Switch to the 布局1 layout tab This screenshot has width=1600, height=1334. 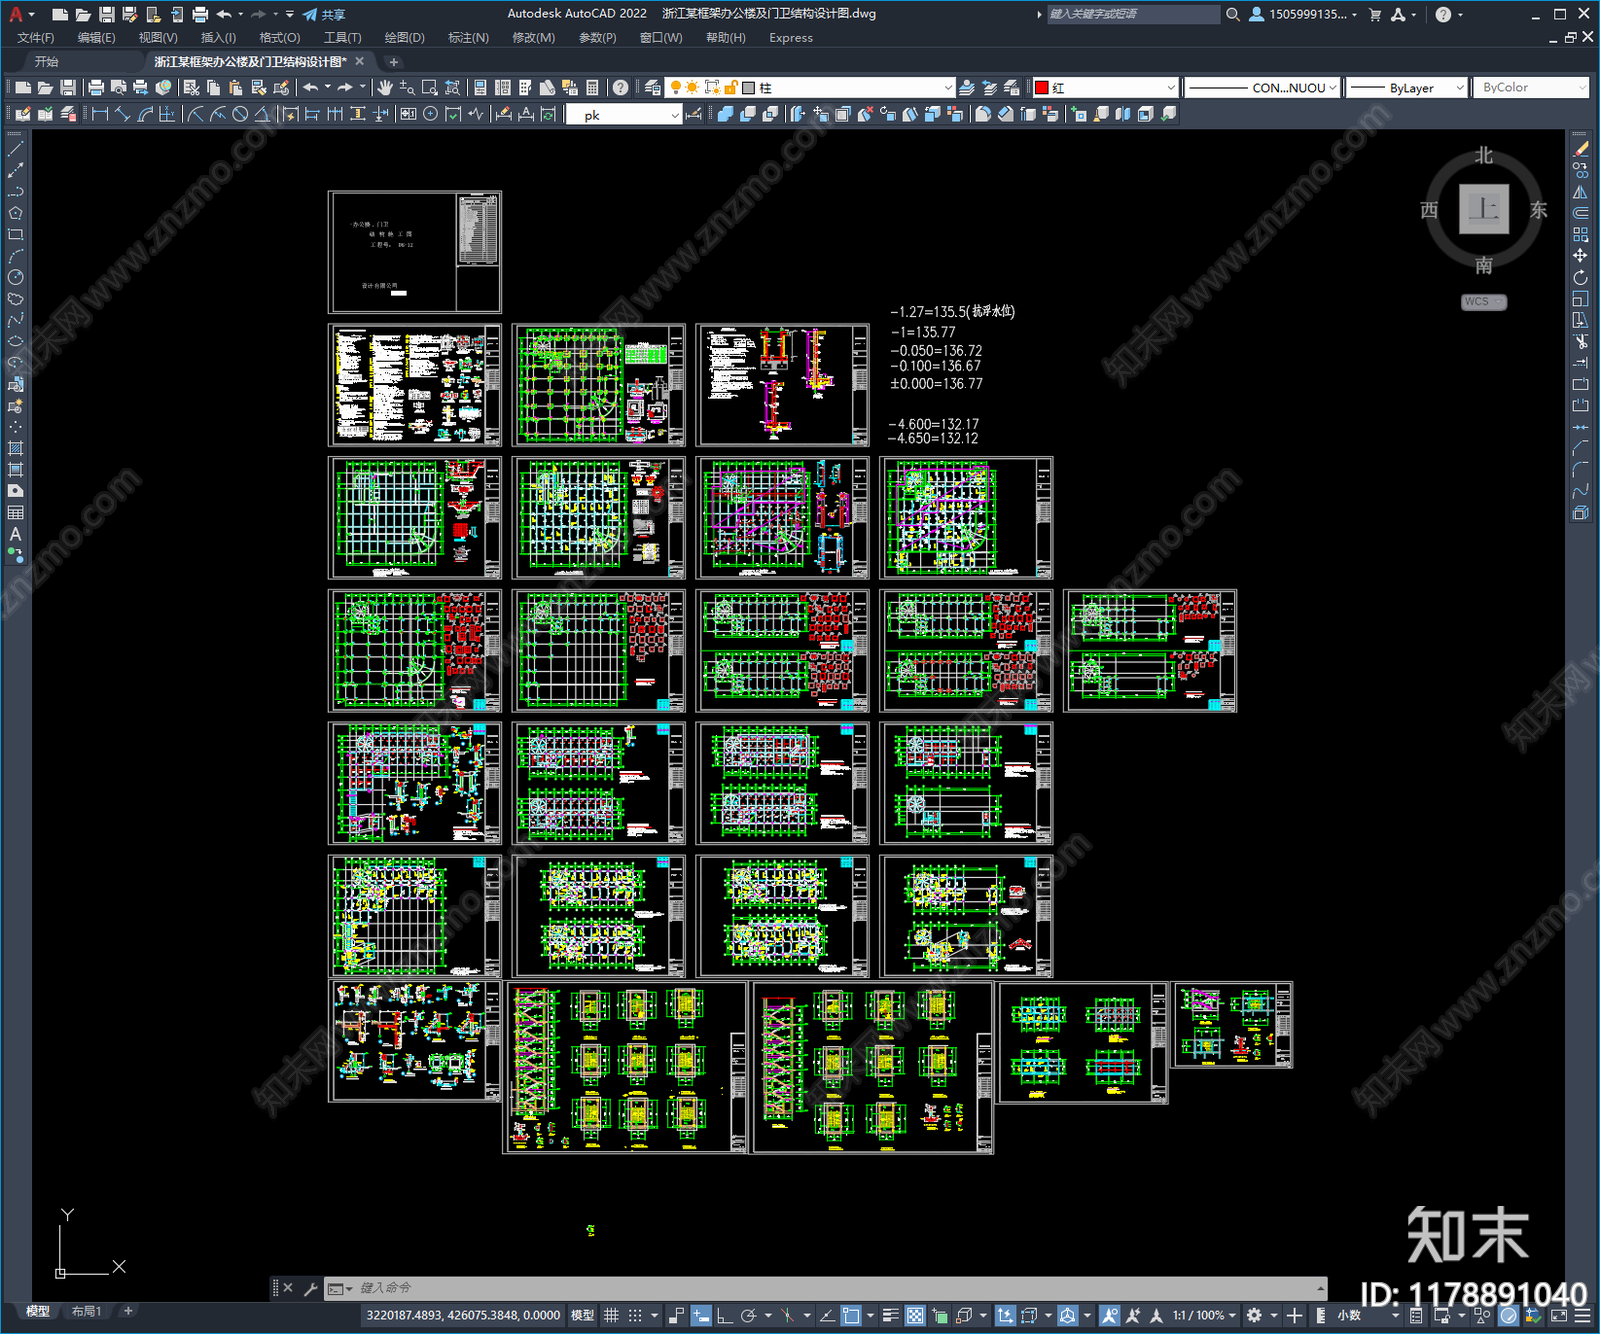coord(86,1311)
